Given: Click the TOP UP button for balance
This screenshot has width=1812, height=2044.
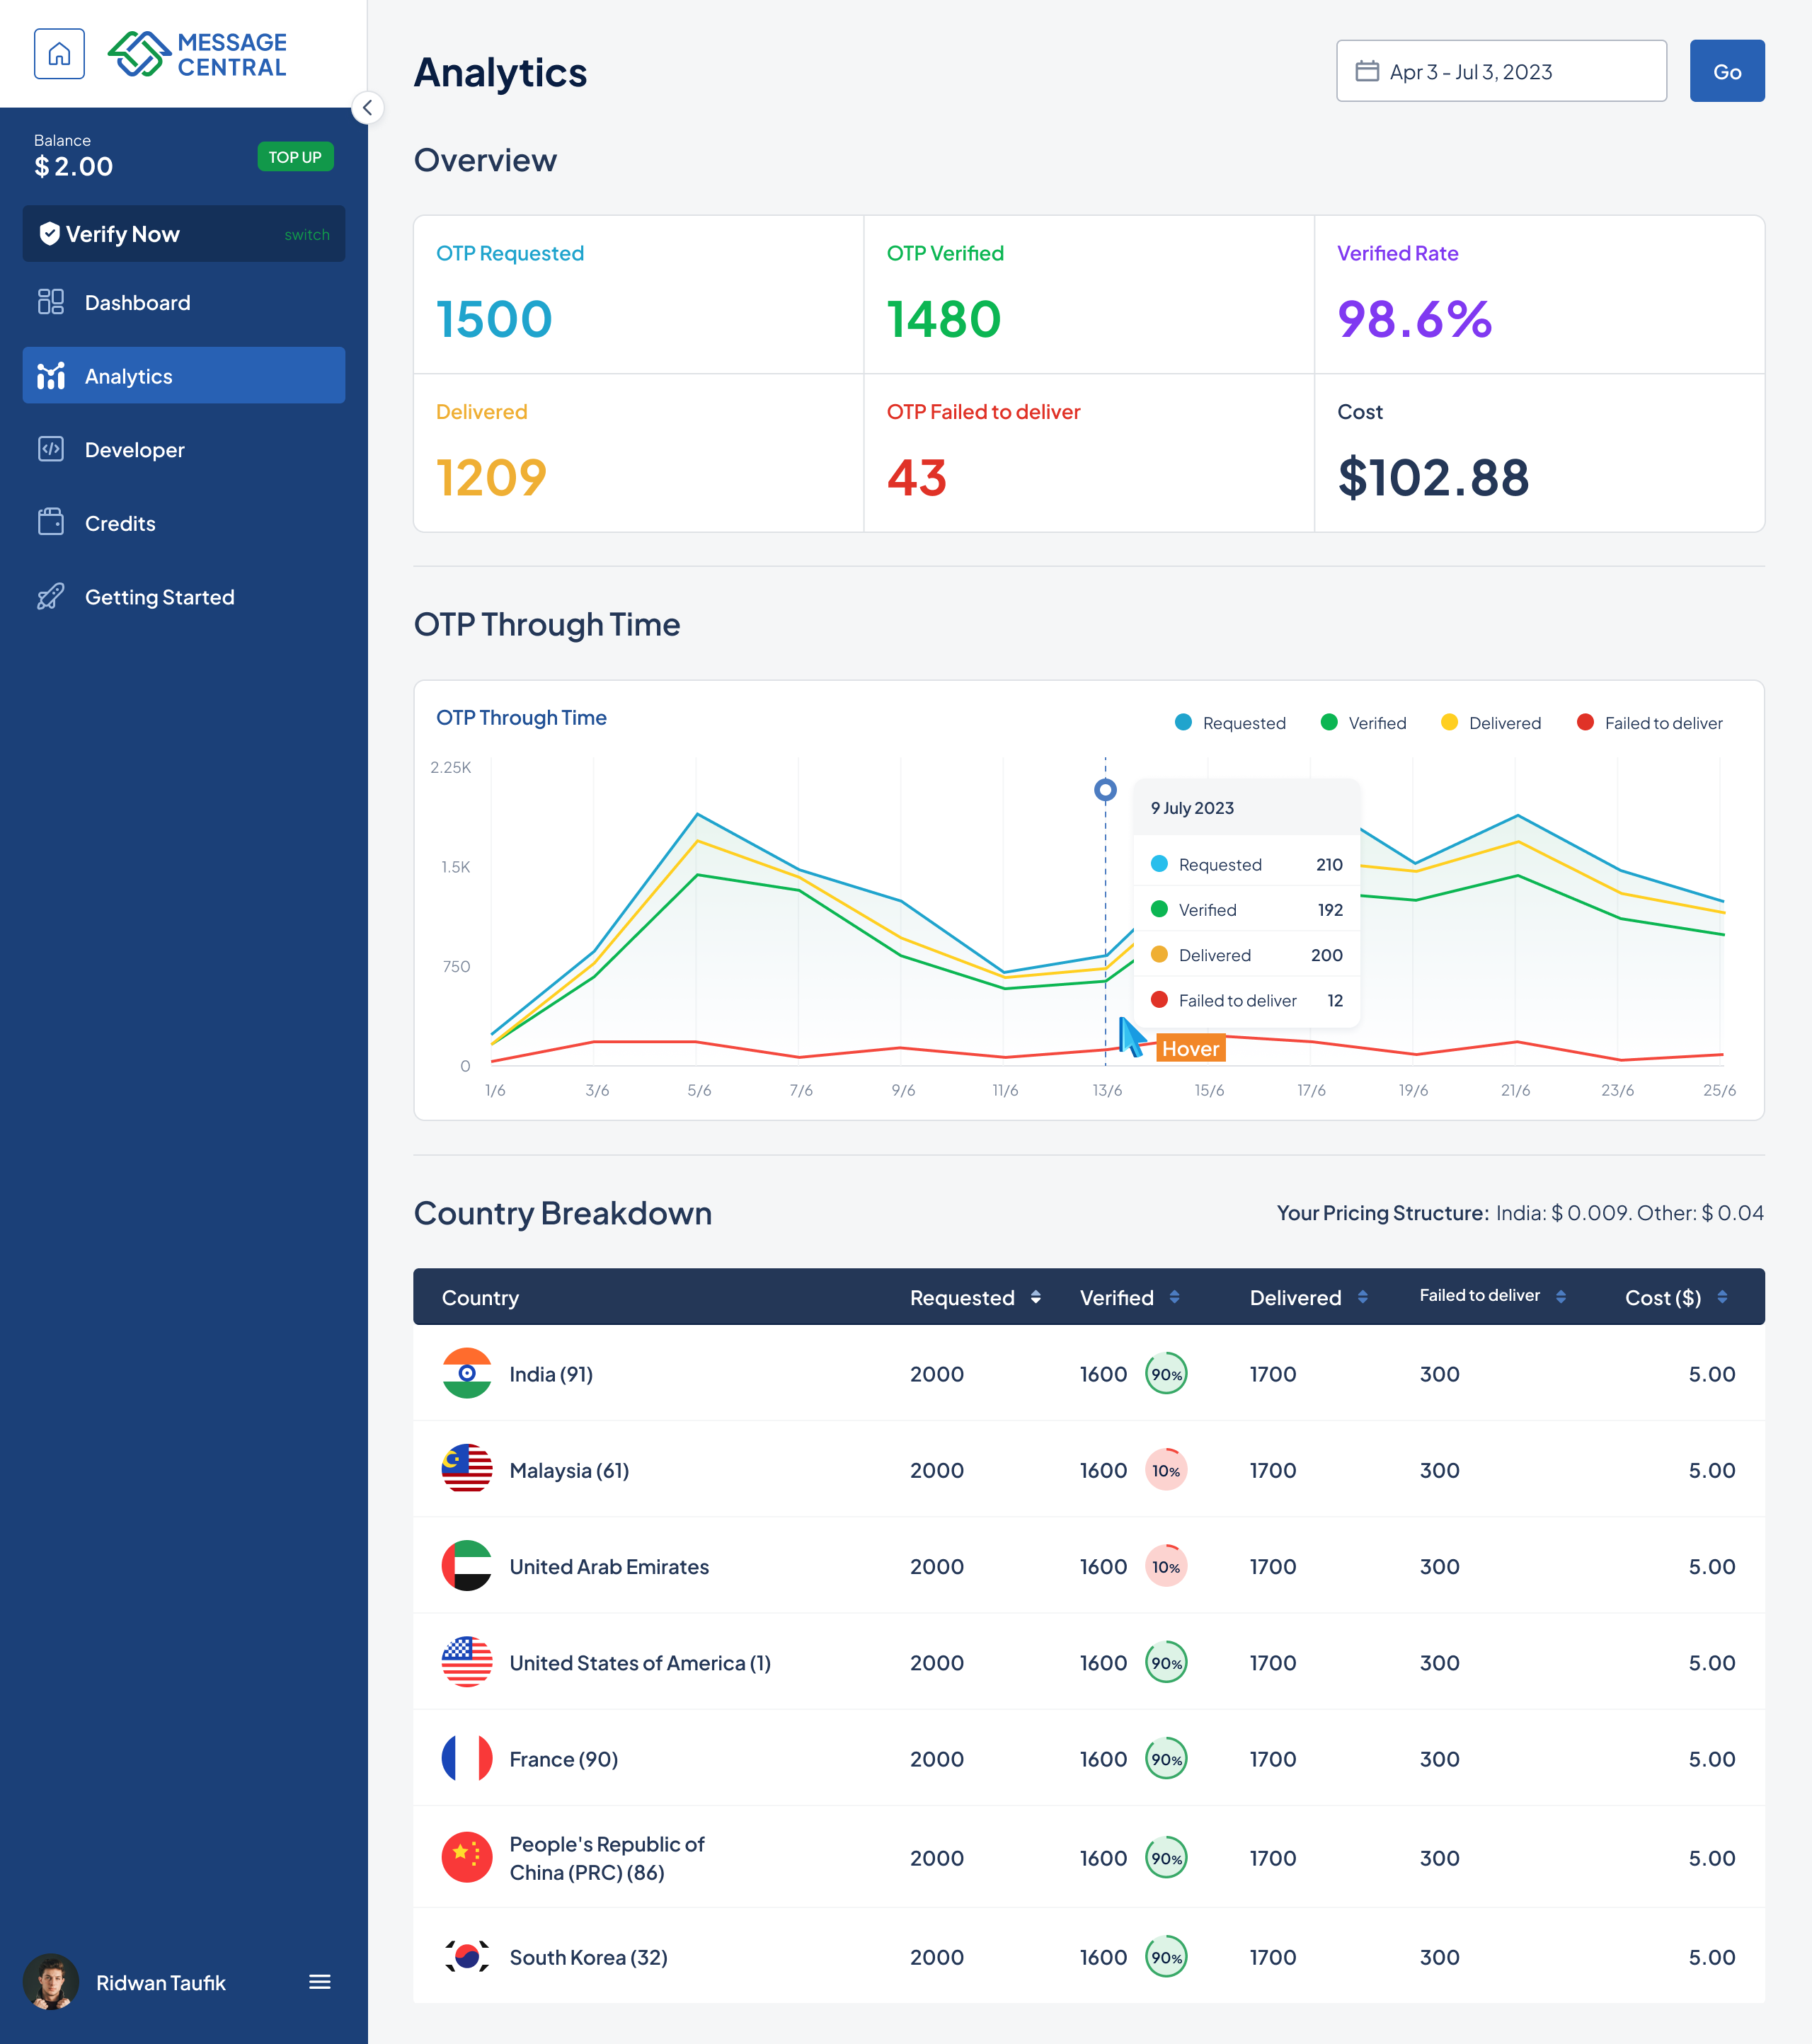Looking at the screenshot, I should pyautogui.click(x=295, y=156).
